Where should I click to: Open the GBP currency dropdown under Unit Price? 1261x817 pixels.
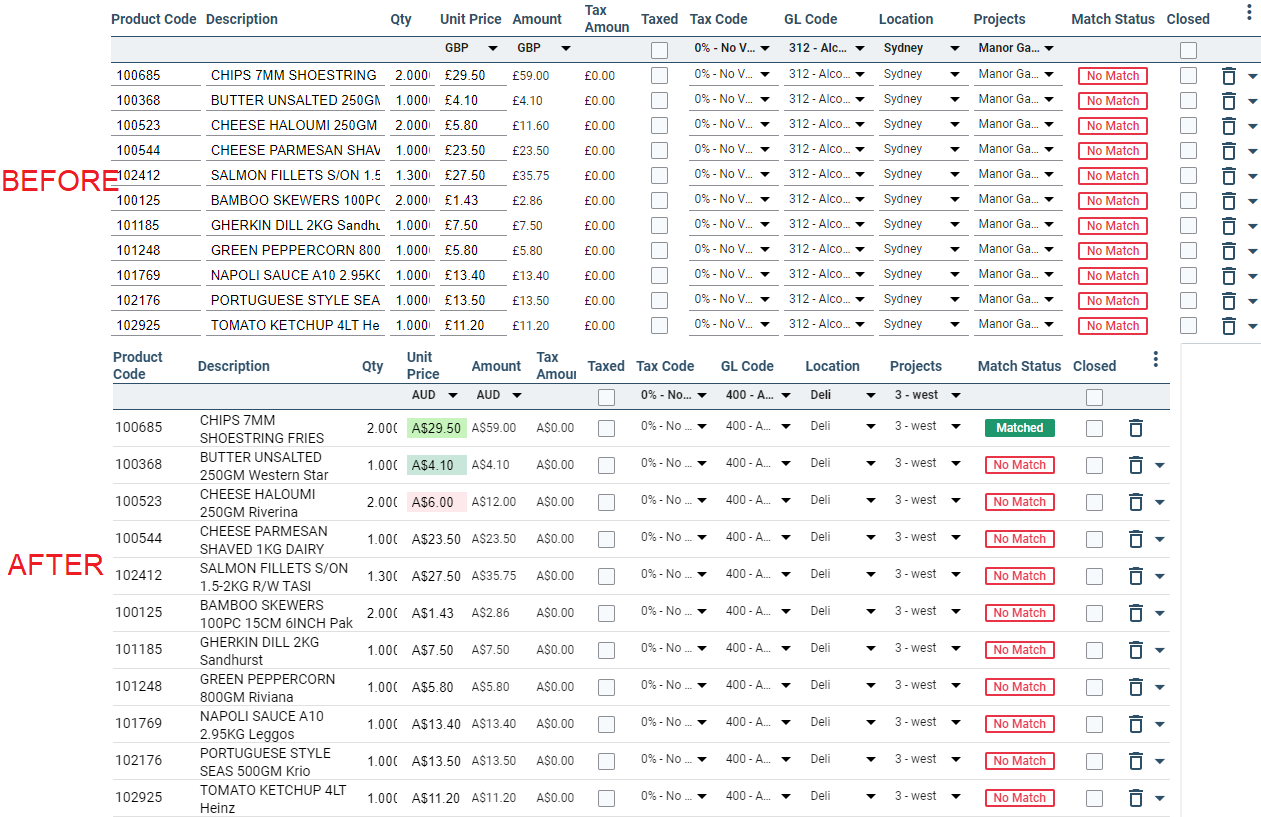point(470,48)
